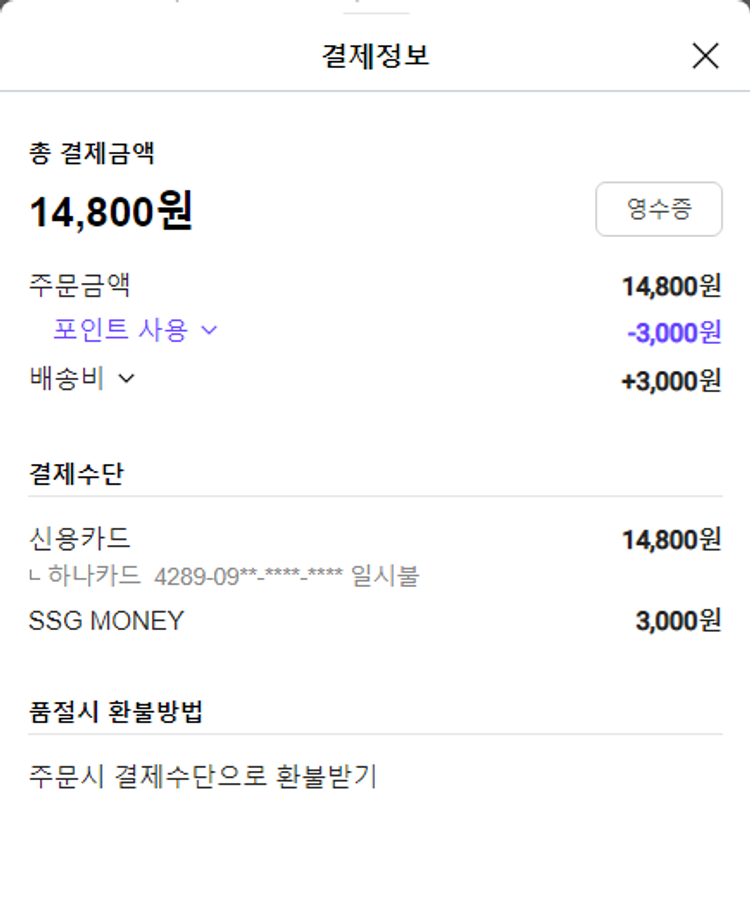Click the SSG MONEY payment row label
The width and height of the screenshot is (750, 897).
[x=107, y=621]
